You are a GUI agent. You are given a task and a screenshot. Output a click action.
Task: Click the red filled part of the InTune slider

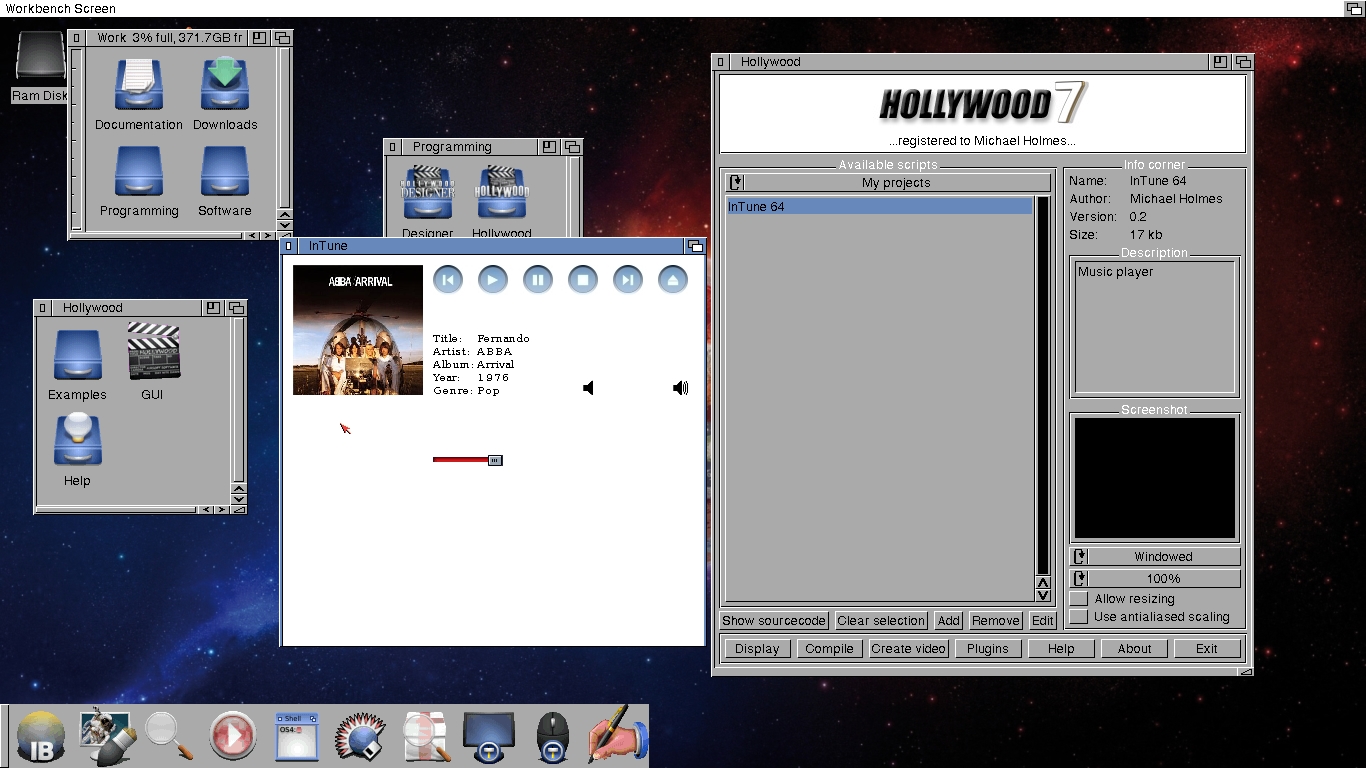point(460,460)
